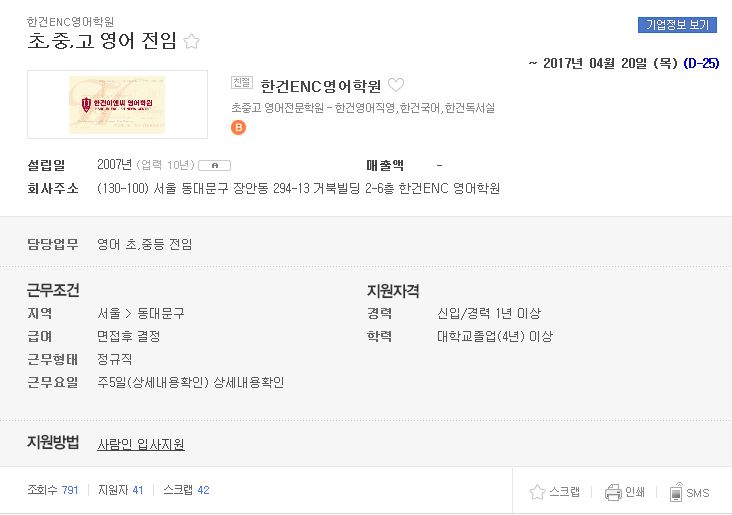Screen dimensions: 732x515
Task: Click the star icon next to job title
Action: (191, 42)
